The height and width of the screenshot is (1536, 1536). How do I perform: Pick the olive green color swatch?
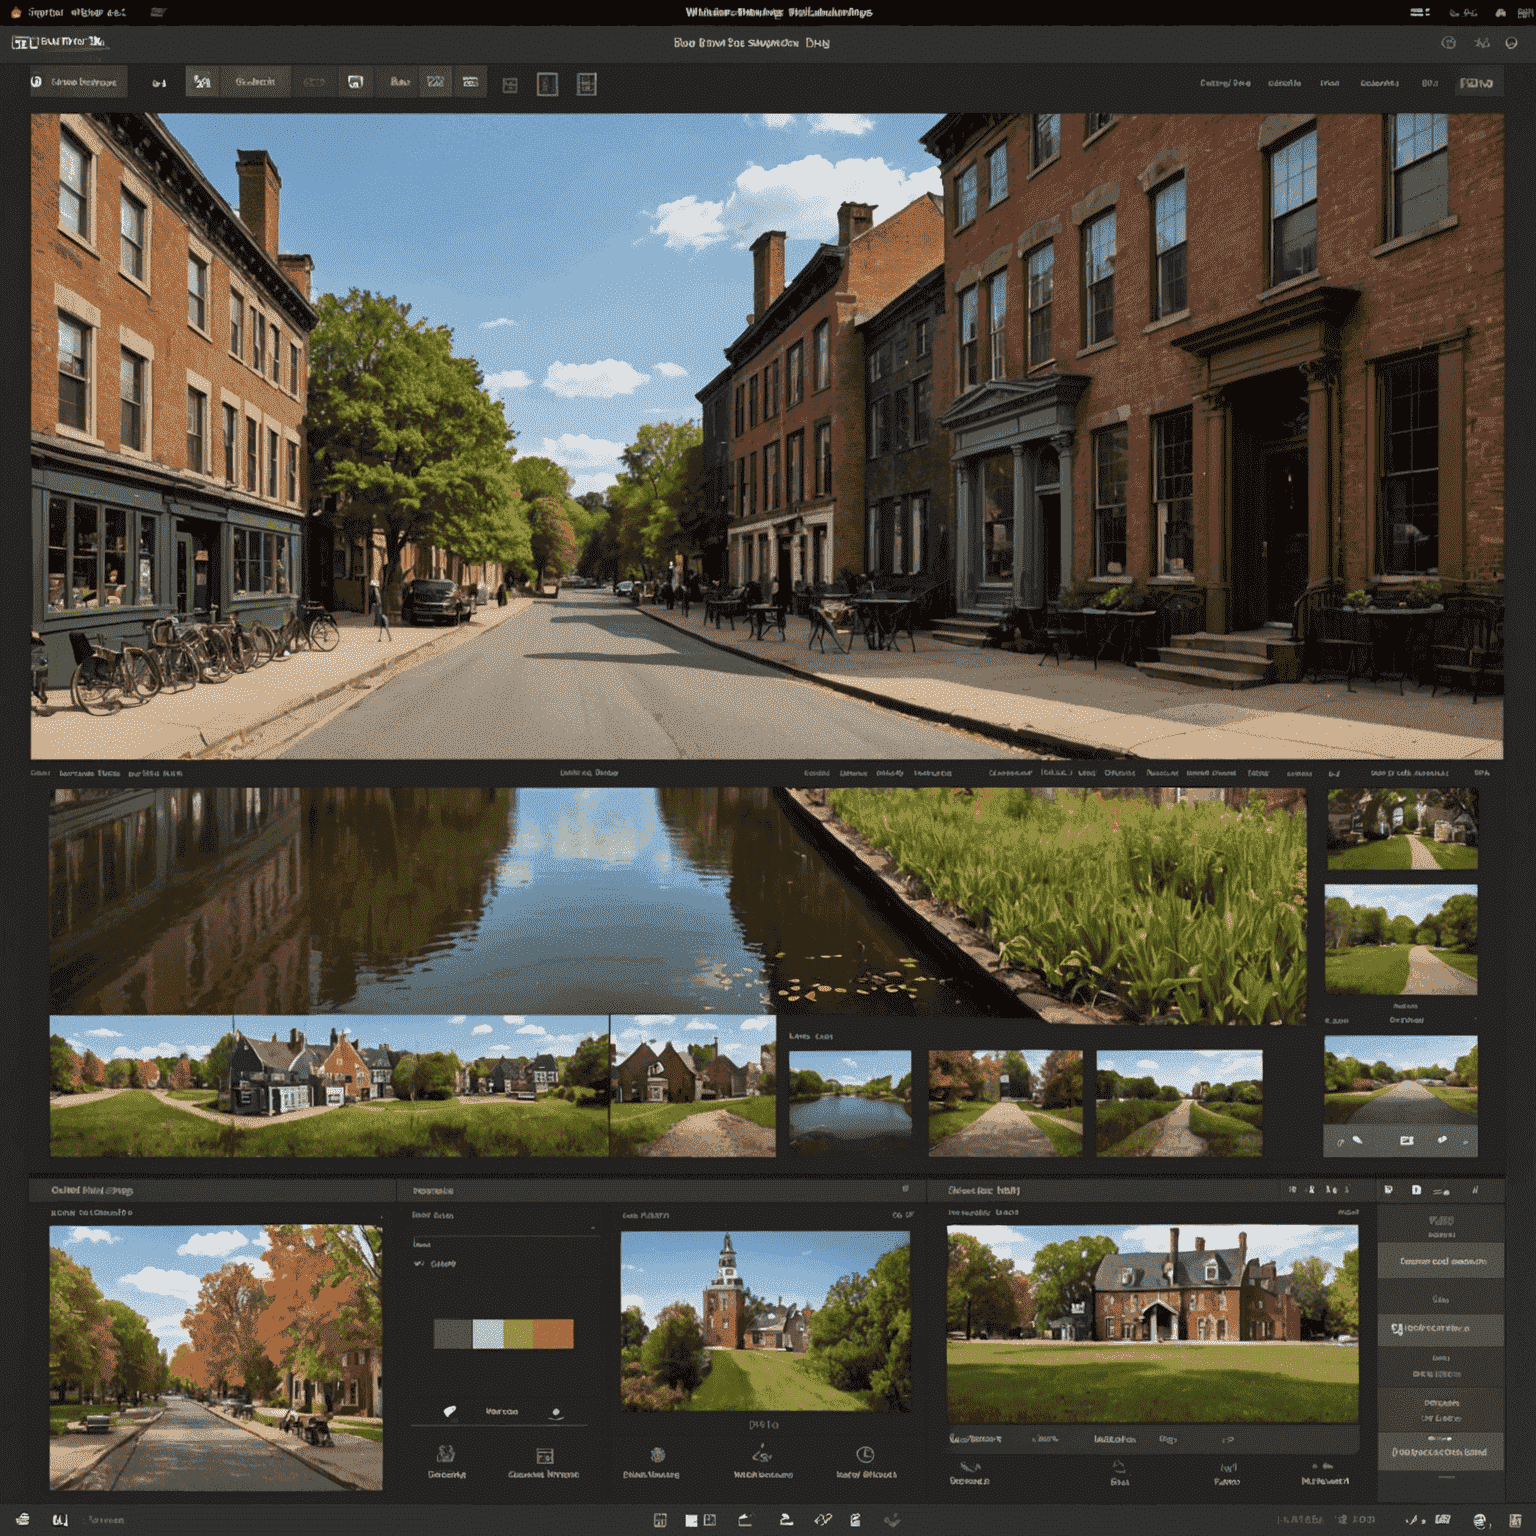click(519, 1334)
